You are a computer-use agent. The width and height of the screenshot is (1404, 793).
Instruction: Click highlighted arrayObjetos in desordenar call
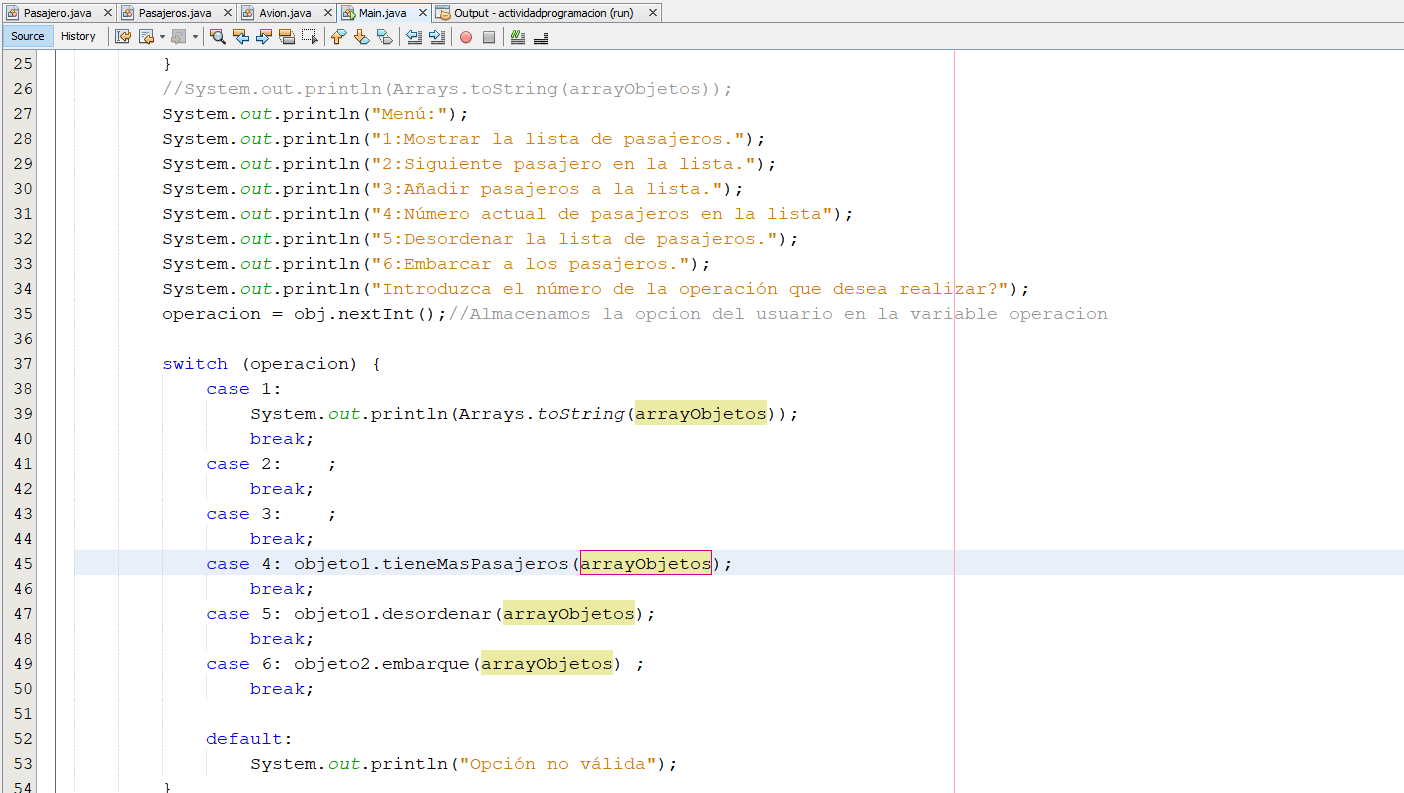[x=569, y=614]
